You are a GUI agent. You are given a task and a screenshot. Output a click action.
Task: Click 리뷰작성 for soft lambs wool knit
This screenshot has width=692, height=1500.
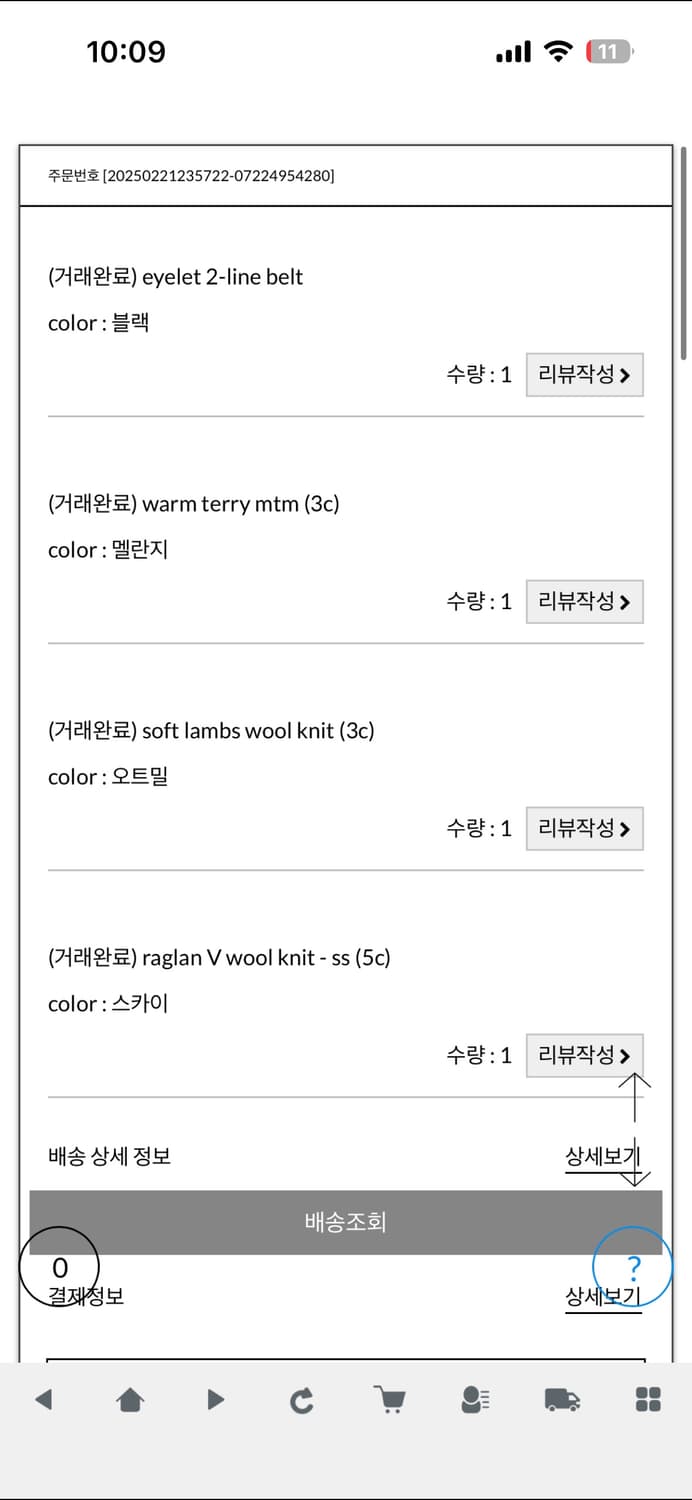point(585,828)
